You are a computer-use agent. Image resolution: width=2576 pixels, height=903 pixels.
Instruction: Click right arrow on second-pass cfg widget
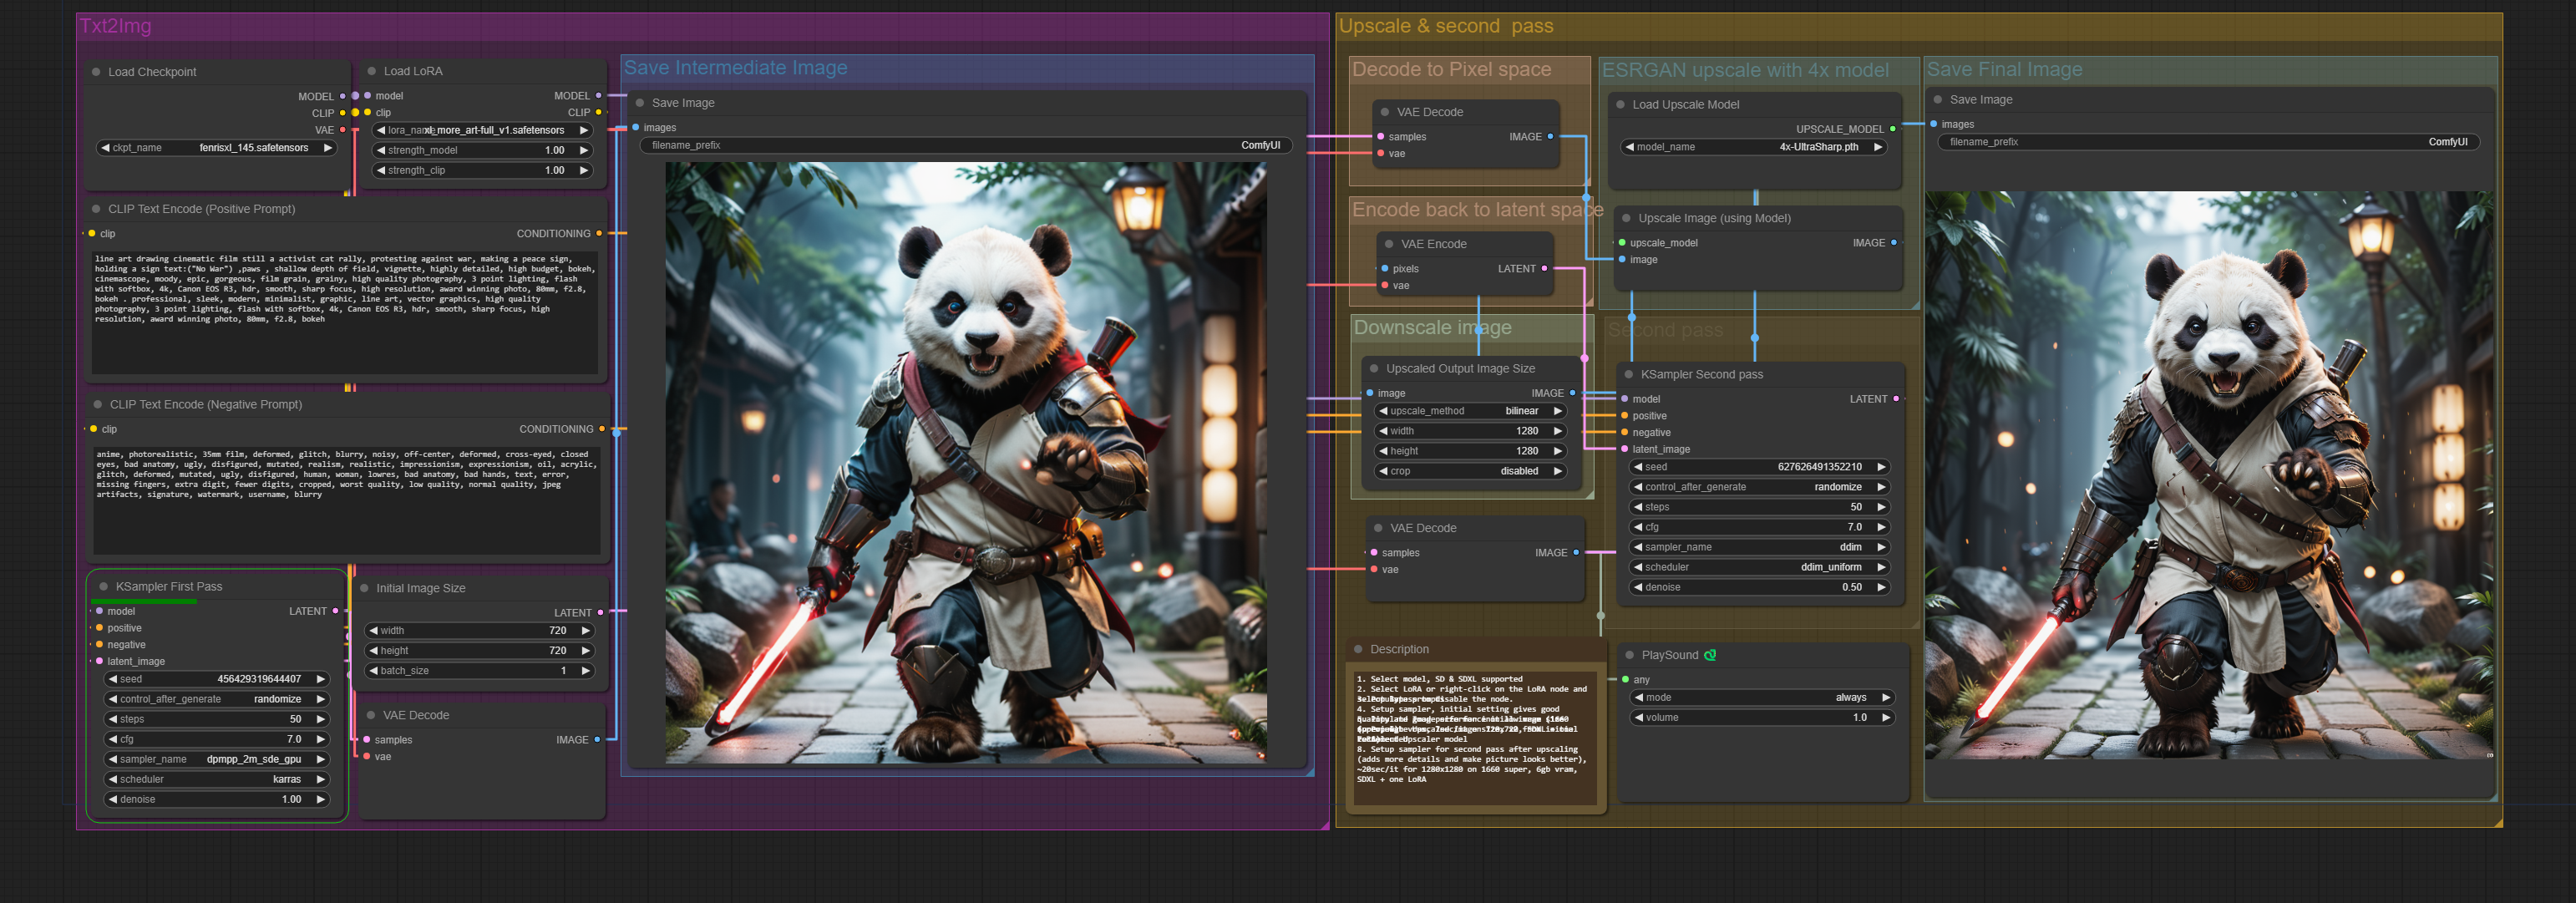click(x=1881, y=527)
